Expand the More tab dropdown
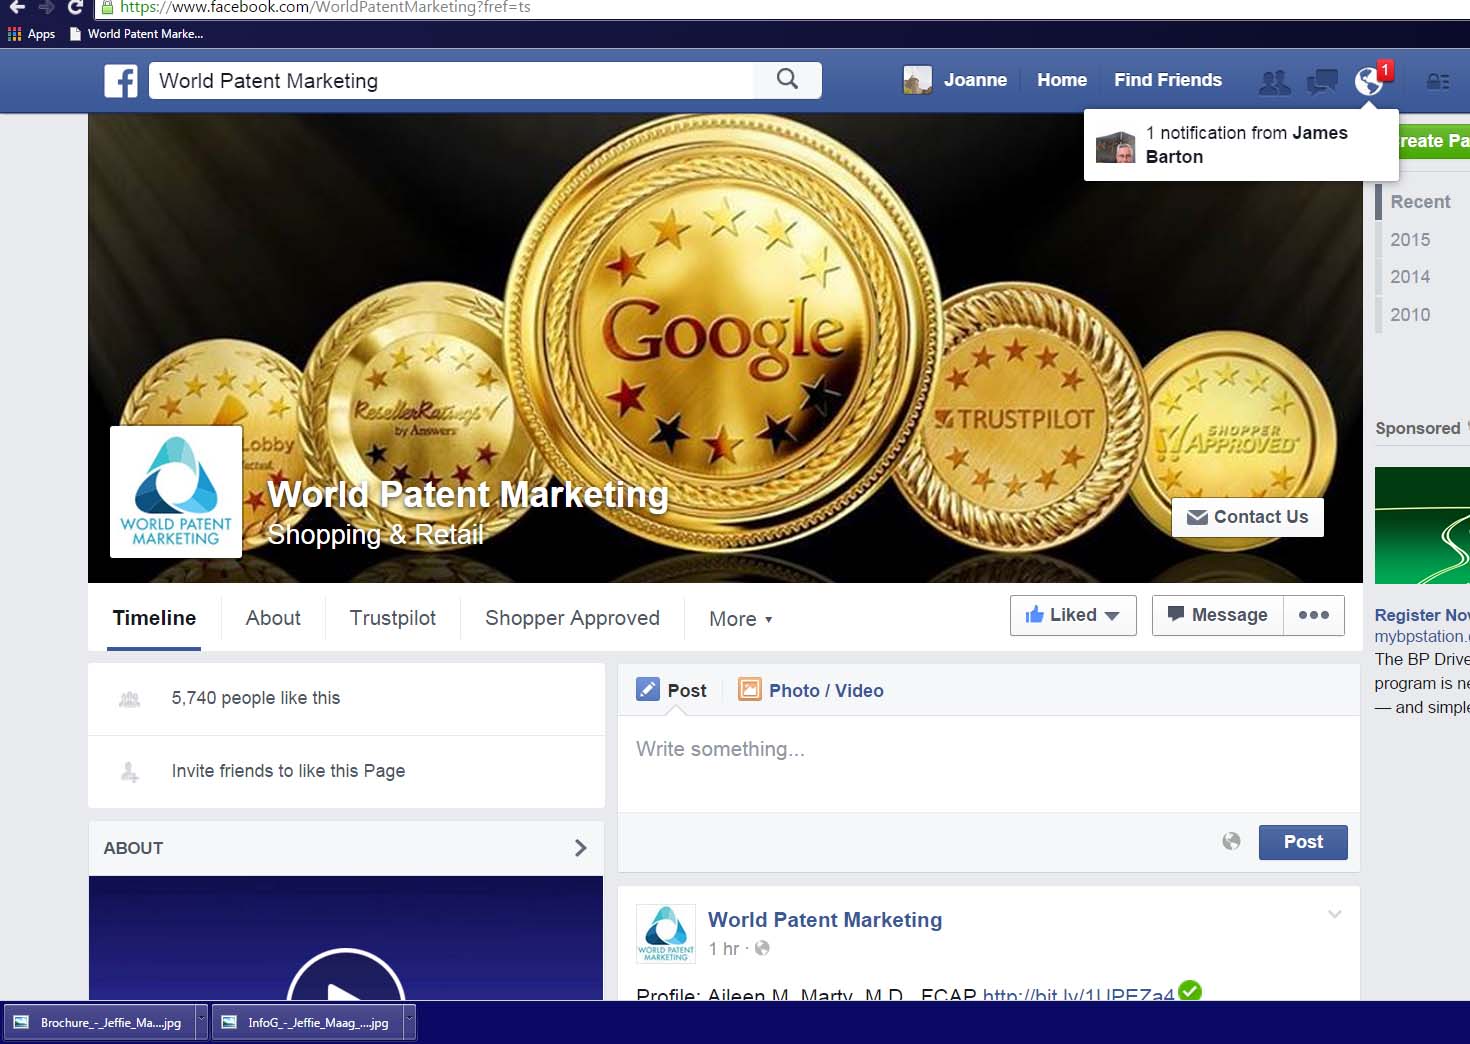Screen dimensions: 1470x1044 click(x=740, y=619)
